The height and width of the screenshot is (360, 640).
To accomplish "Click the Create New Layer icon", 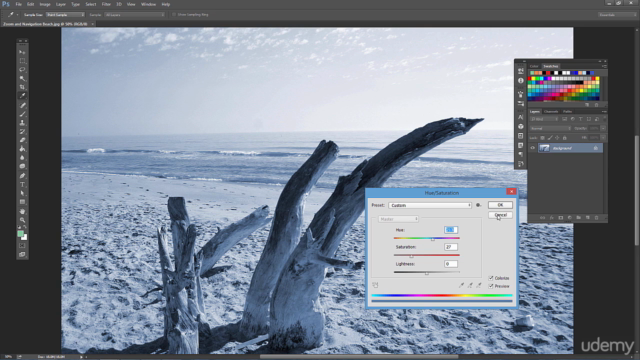I will pyautogui.click(x=587, y=218).
